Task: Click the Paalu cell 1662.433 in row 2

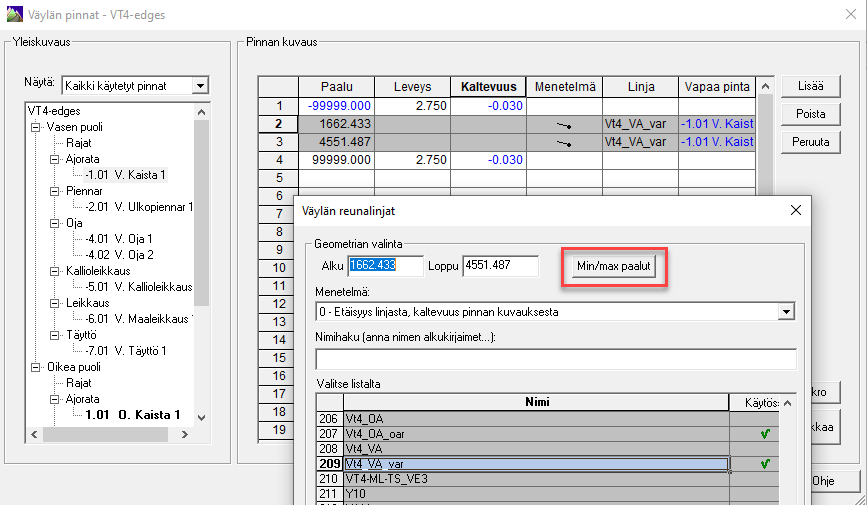Action: coord(336,124)
